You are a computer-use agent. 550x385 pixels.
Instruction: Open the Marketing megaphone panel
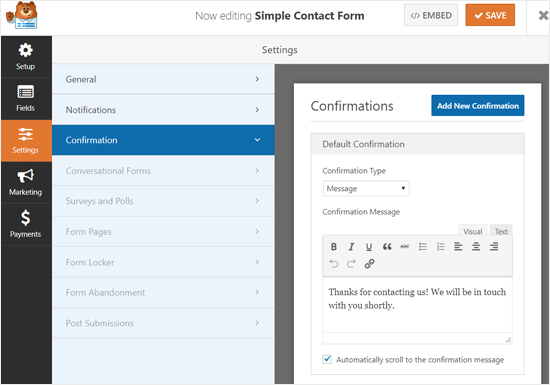pos(26,183)
